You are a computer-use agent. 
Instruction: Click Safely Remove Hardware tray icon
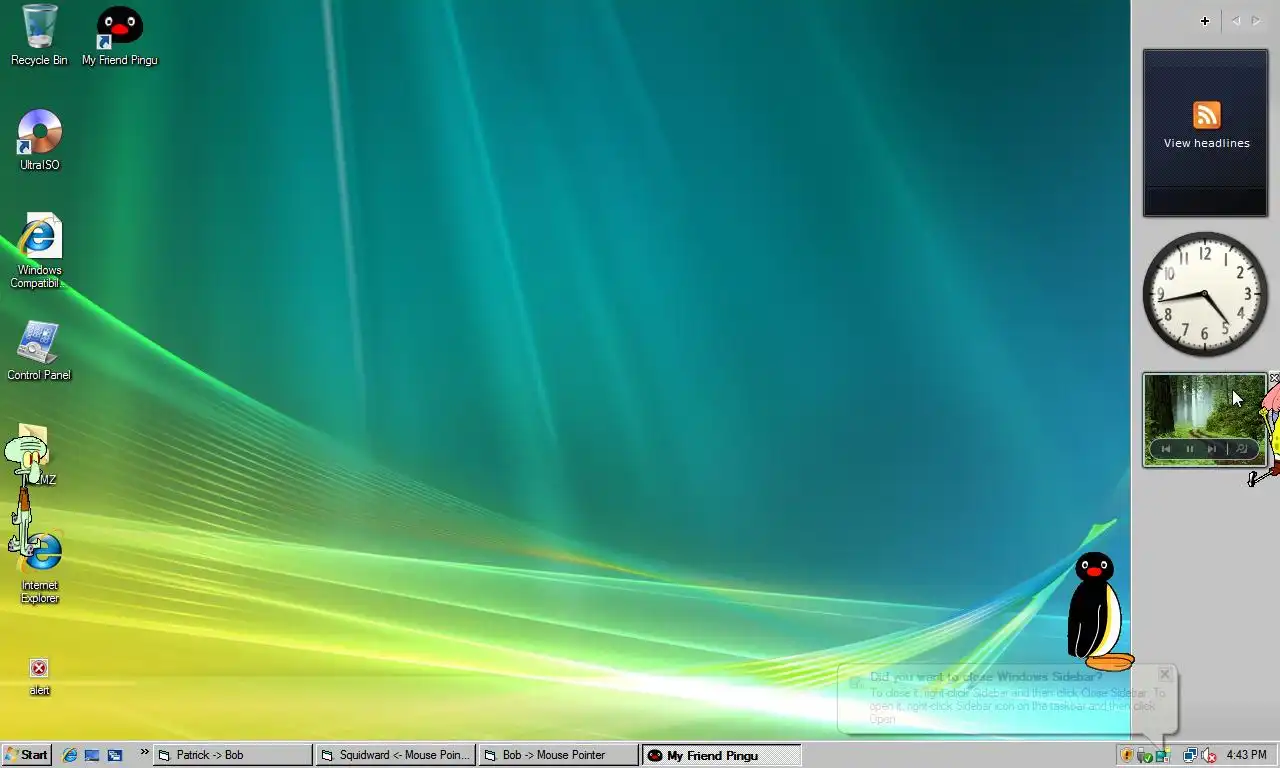coord(1145,756)
